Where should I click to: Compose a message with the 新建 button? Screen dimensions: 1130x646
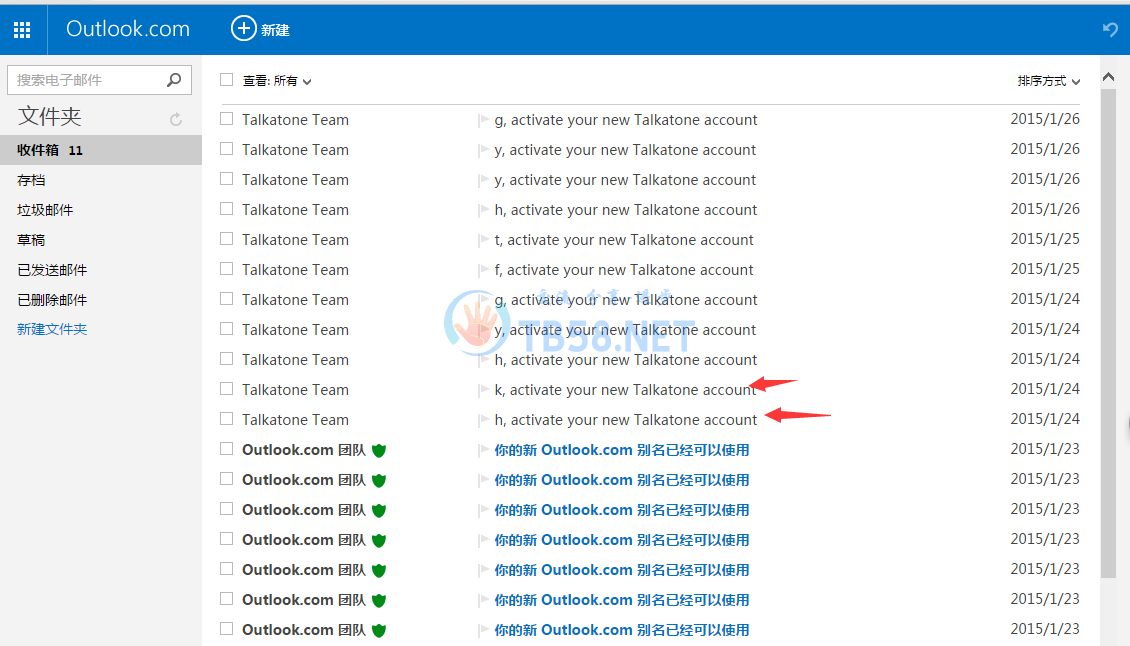(x=260, y=29)
